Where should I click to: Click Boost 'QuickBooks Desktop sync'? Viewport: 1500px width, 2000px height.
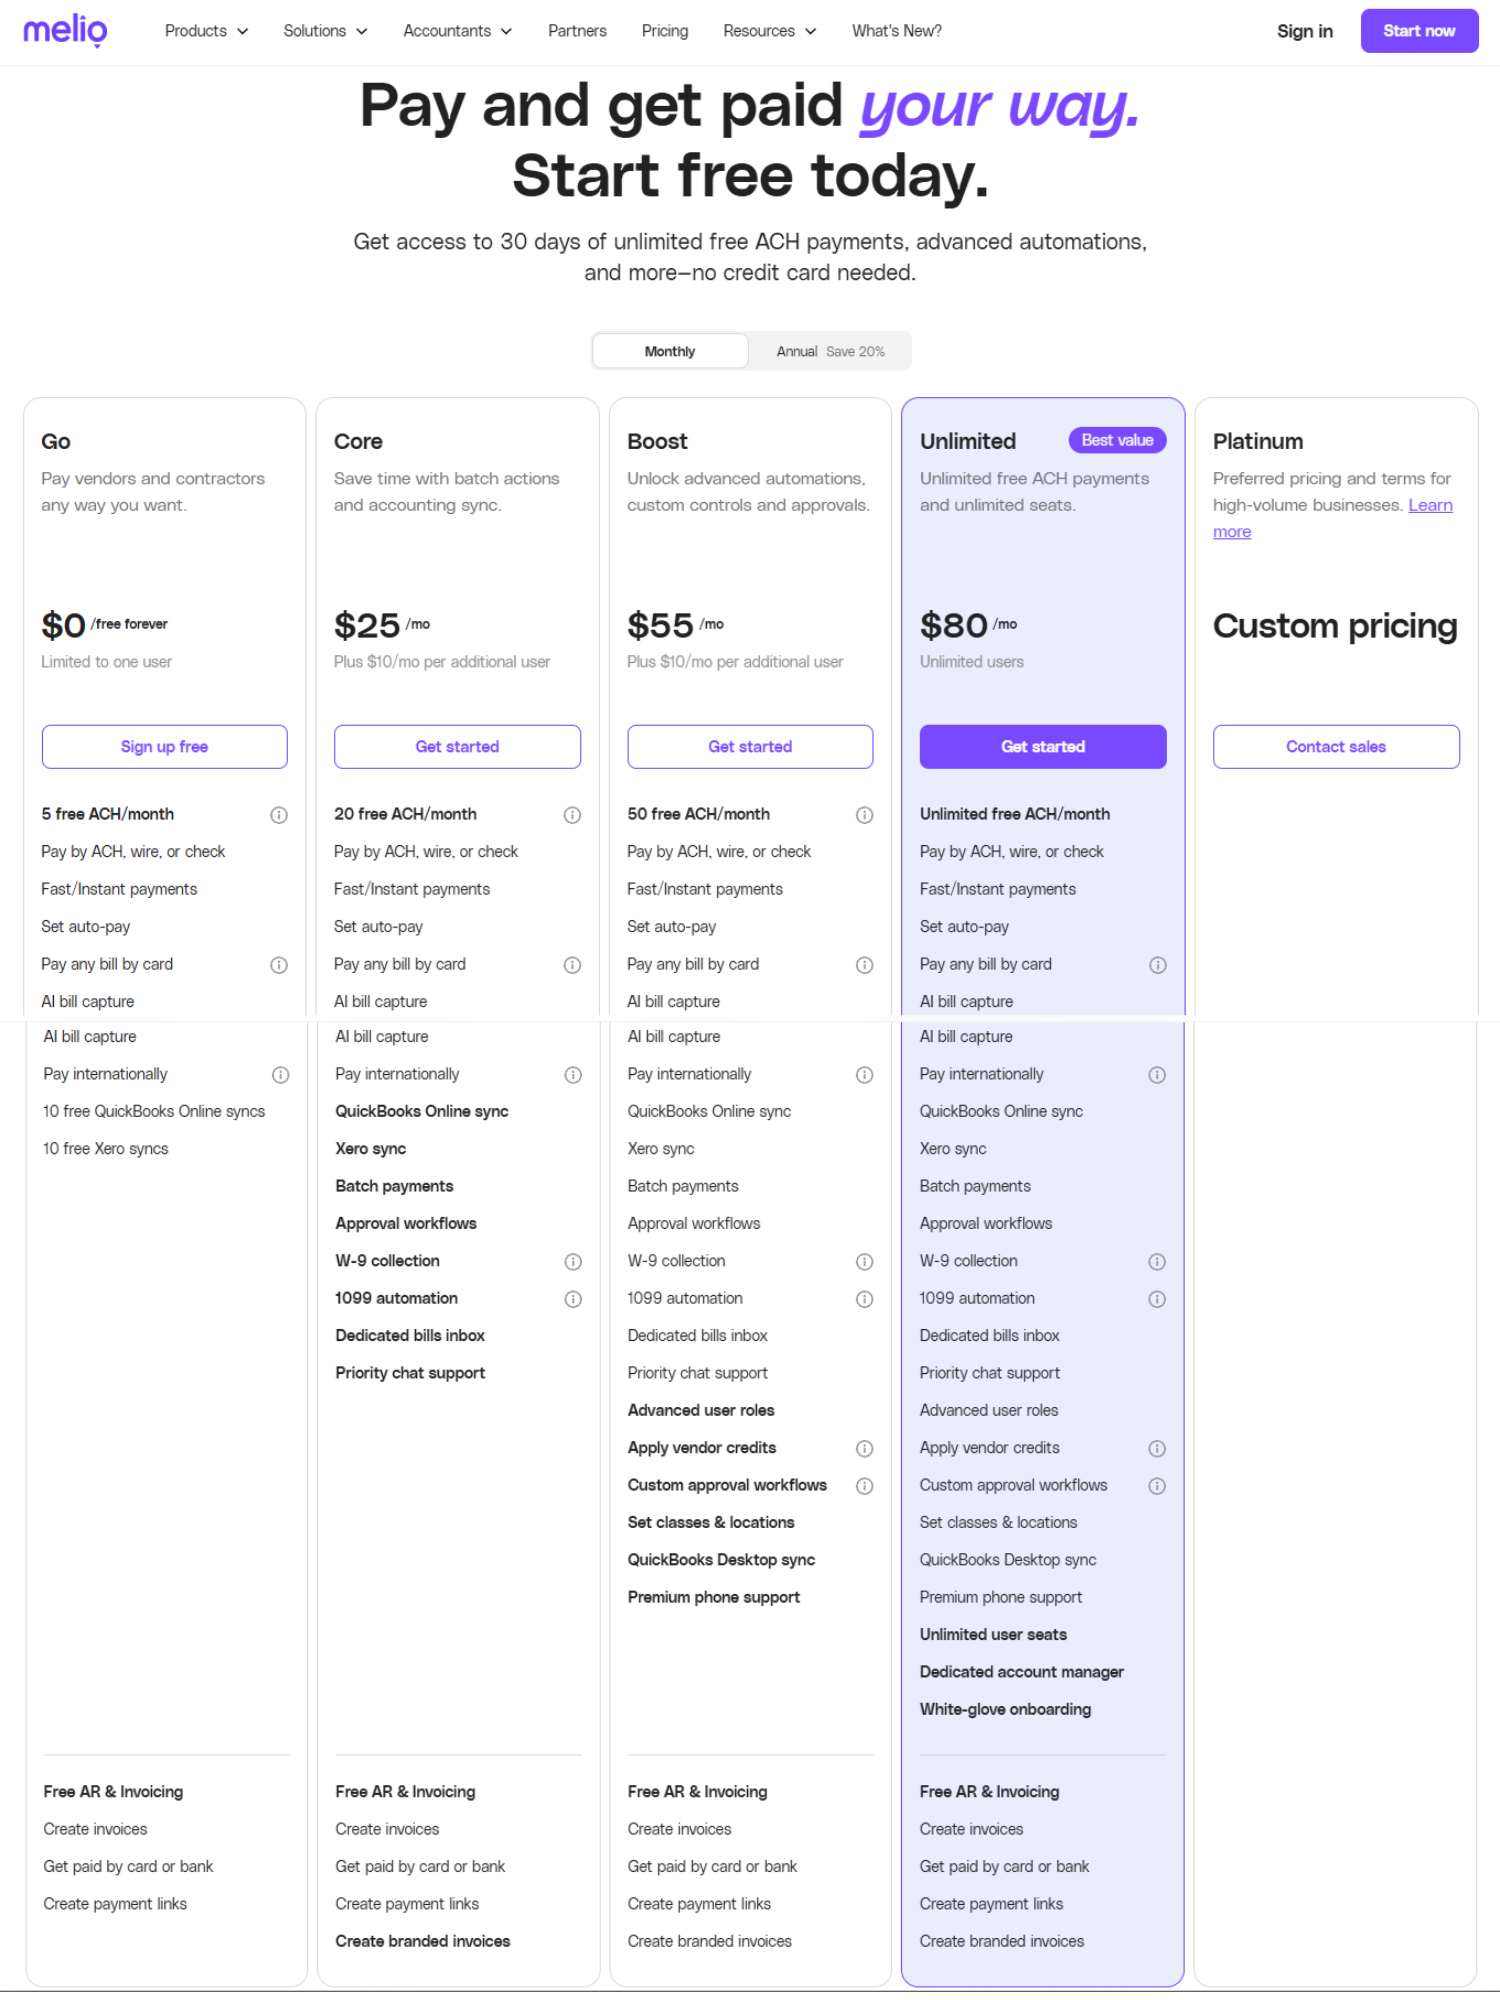[x=721, y=1561]
